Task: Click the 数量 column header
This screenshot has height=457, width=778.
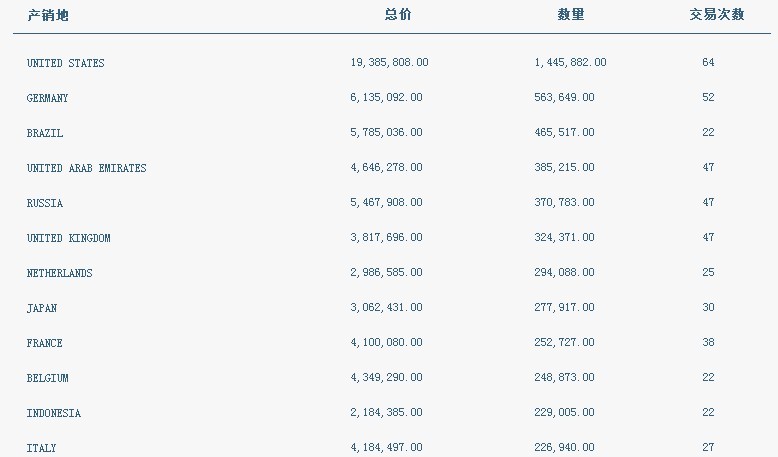Action: tap(571, 14)
